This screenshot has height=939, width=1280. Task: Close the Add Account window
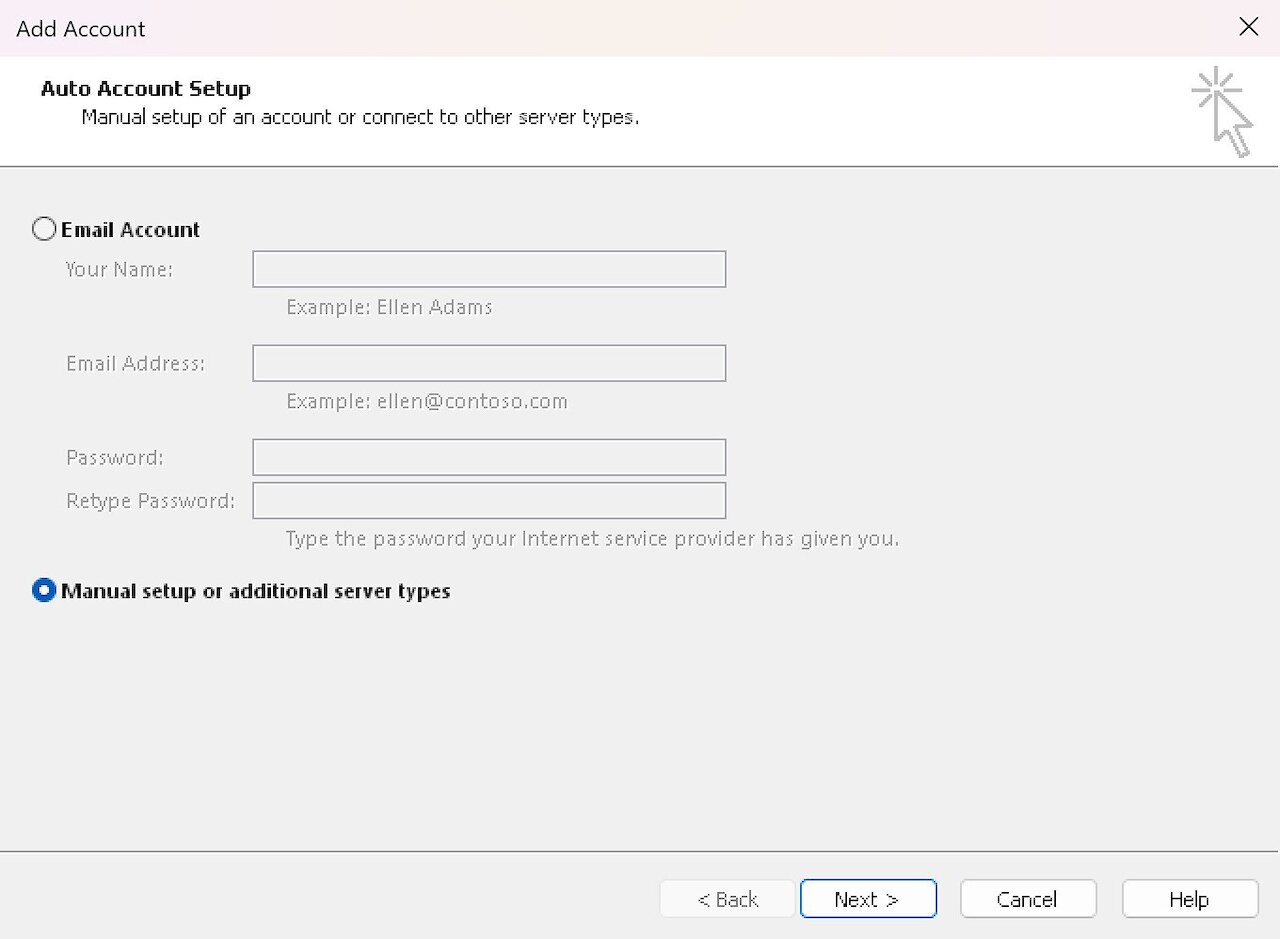pos(1248,27)
